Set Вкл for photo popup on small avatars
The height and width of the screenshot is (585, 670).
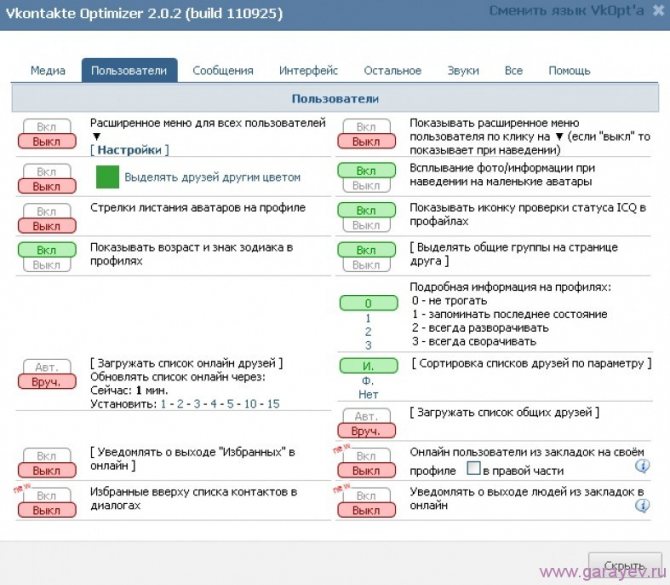tap(366, 171)
